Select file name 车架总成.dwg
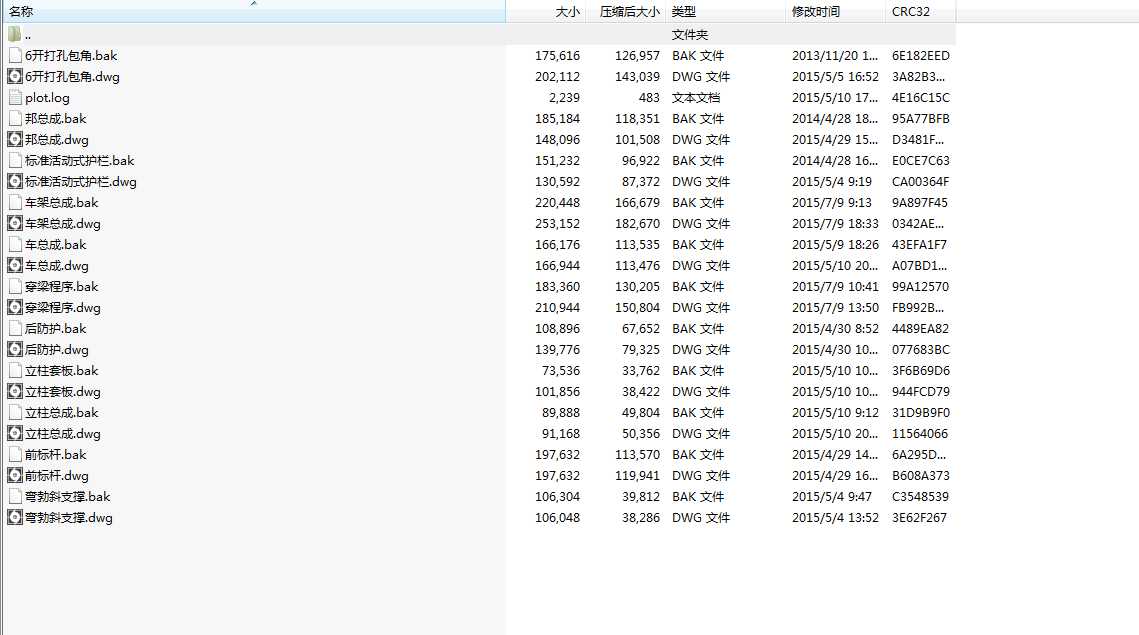This screenshot has height=635, width=1139. [x=62, y=225]
